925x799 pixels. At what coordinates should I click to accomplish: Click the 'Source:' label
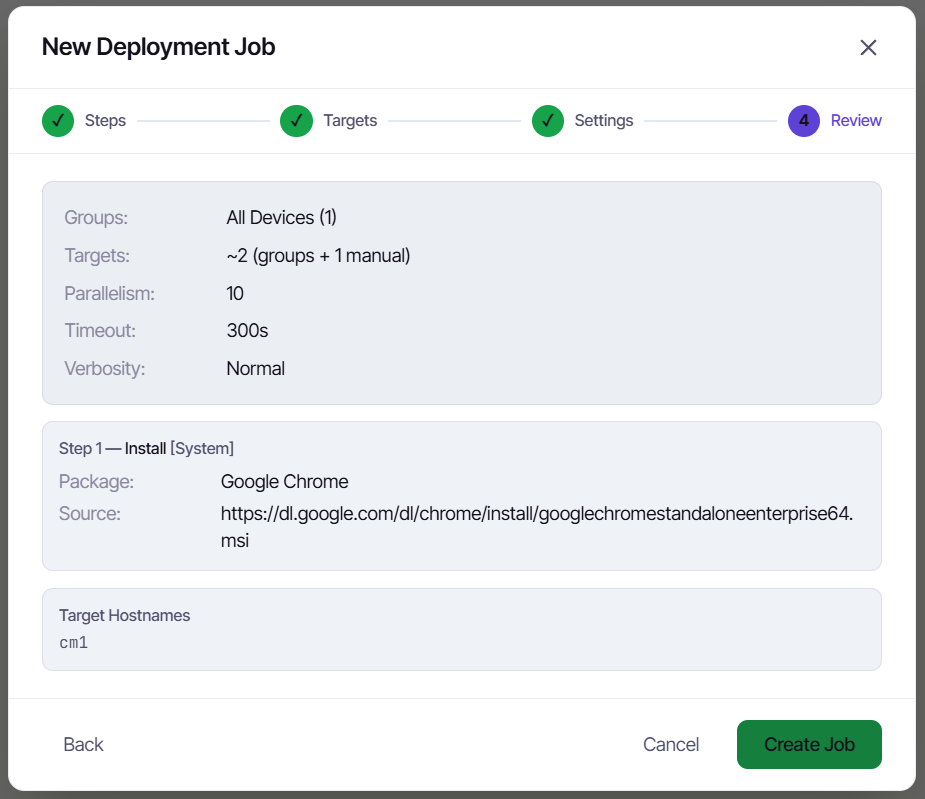(x=90, y=513)
